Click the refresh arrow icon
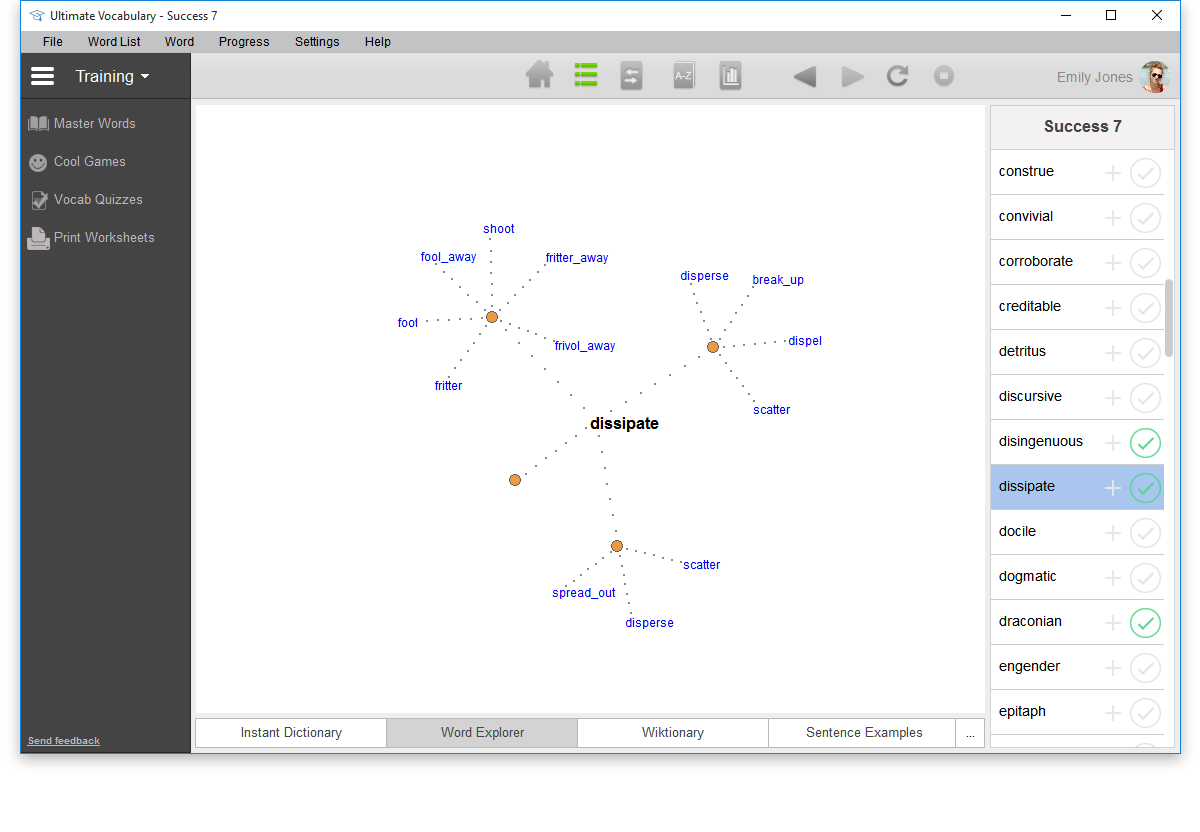This screenshot has height=832, width=1200. point(897,76)
